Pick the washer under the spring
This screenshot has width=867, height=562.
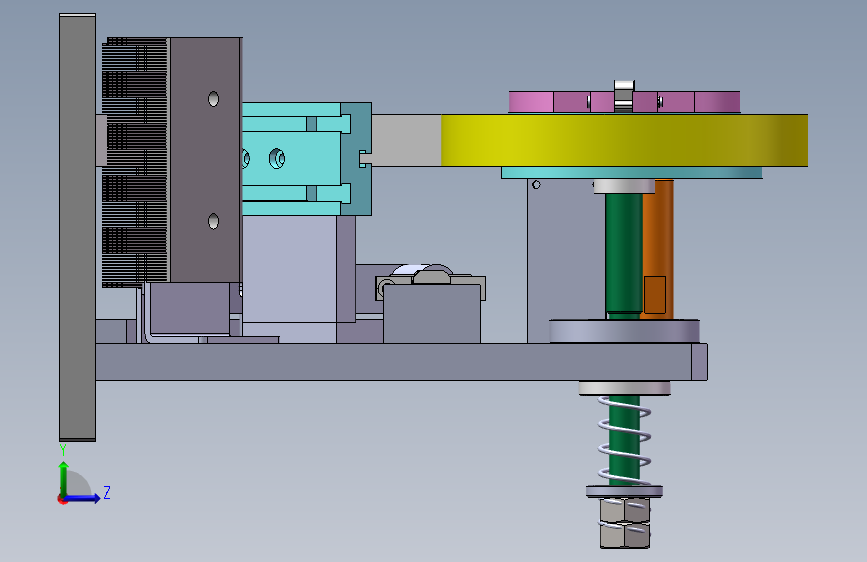pyautogui.click(x=624, y=491)
